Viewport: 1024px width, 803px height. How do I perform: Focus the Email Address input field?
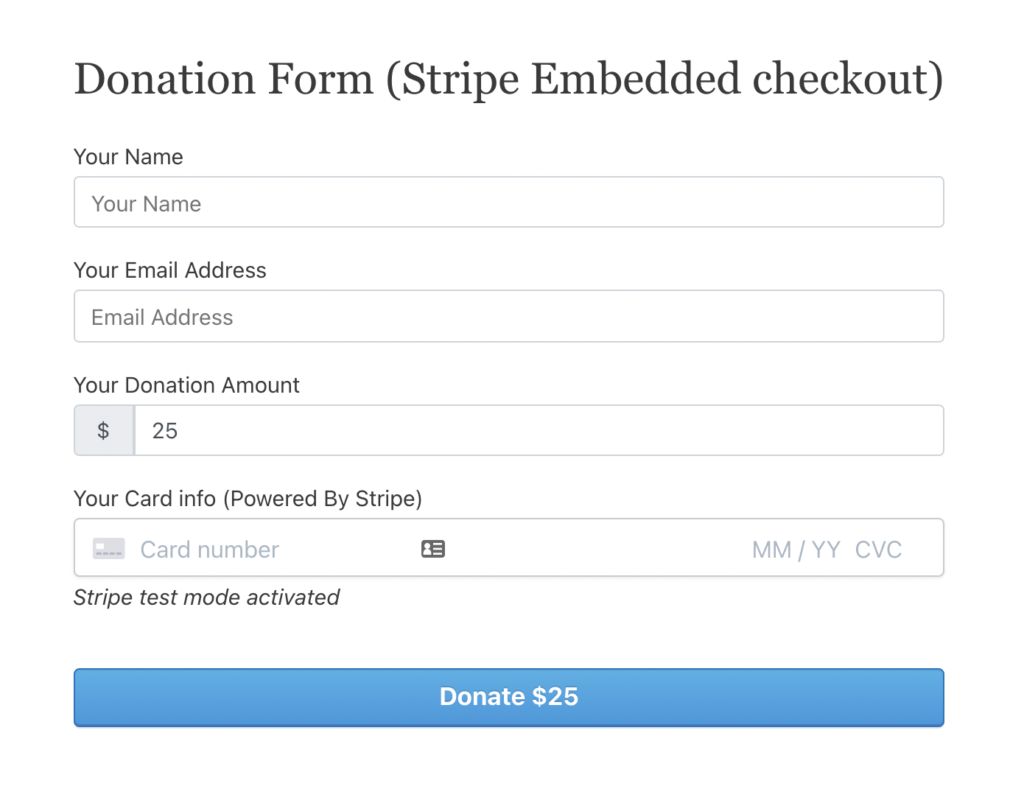[509, 316]
